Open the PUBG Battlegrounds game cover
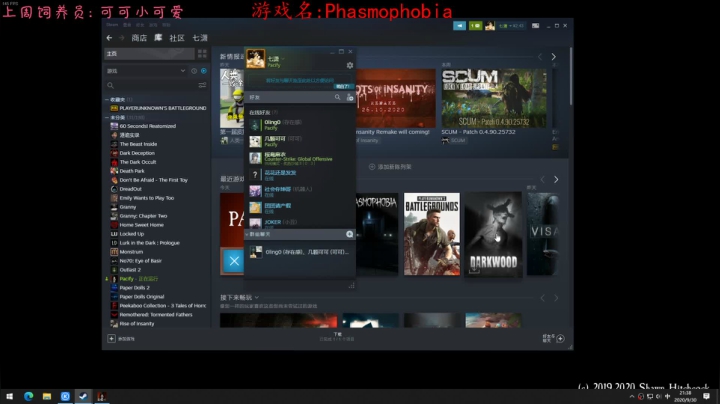This screenshot has width=720, height=404. coord(432,234)
